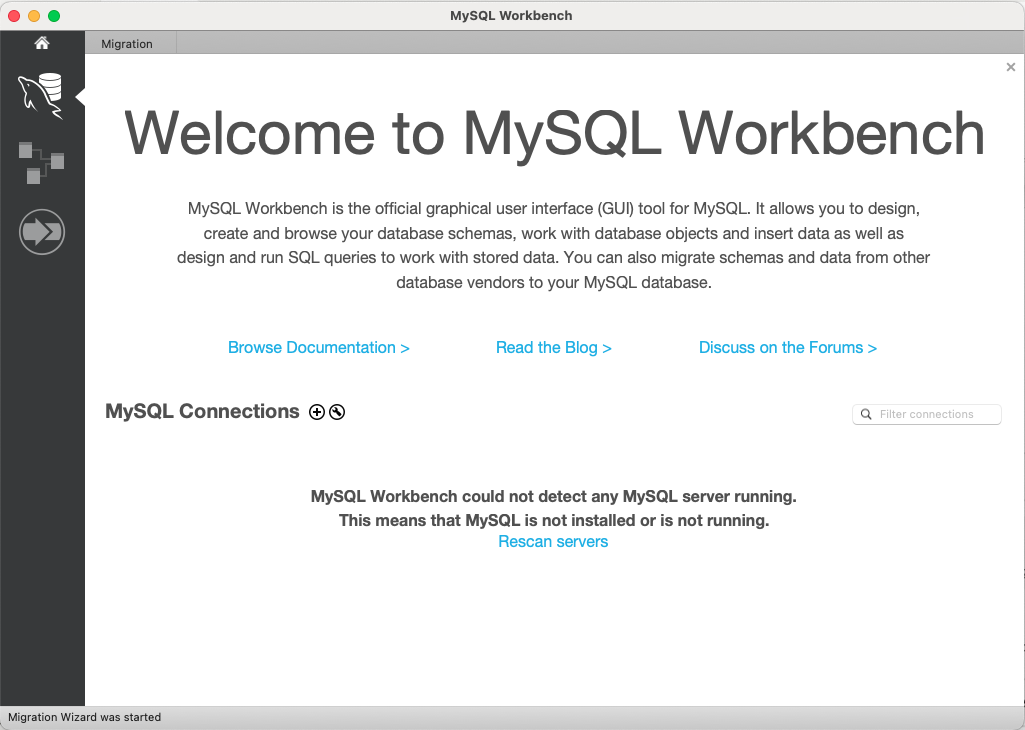Open the Models diagram sidebar icon
The image size is (1025, 730).
coord(41,163)
